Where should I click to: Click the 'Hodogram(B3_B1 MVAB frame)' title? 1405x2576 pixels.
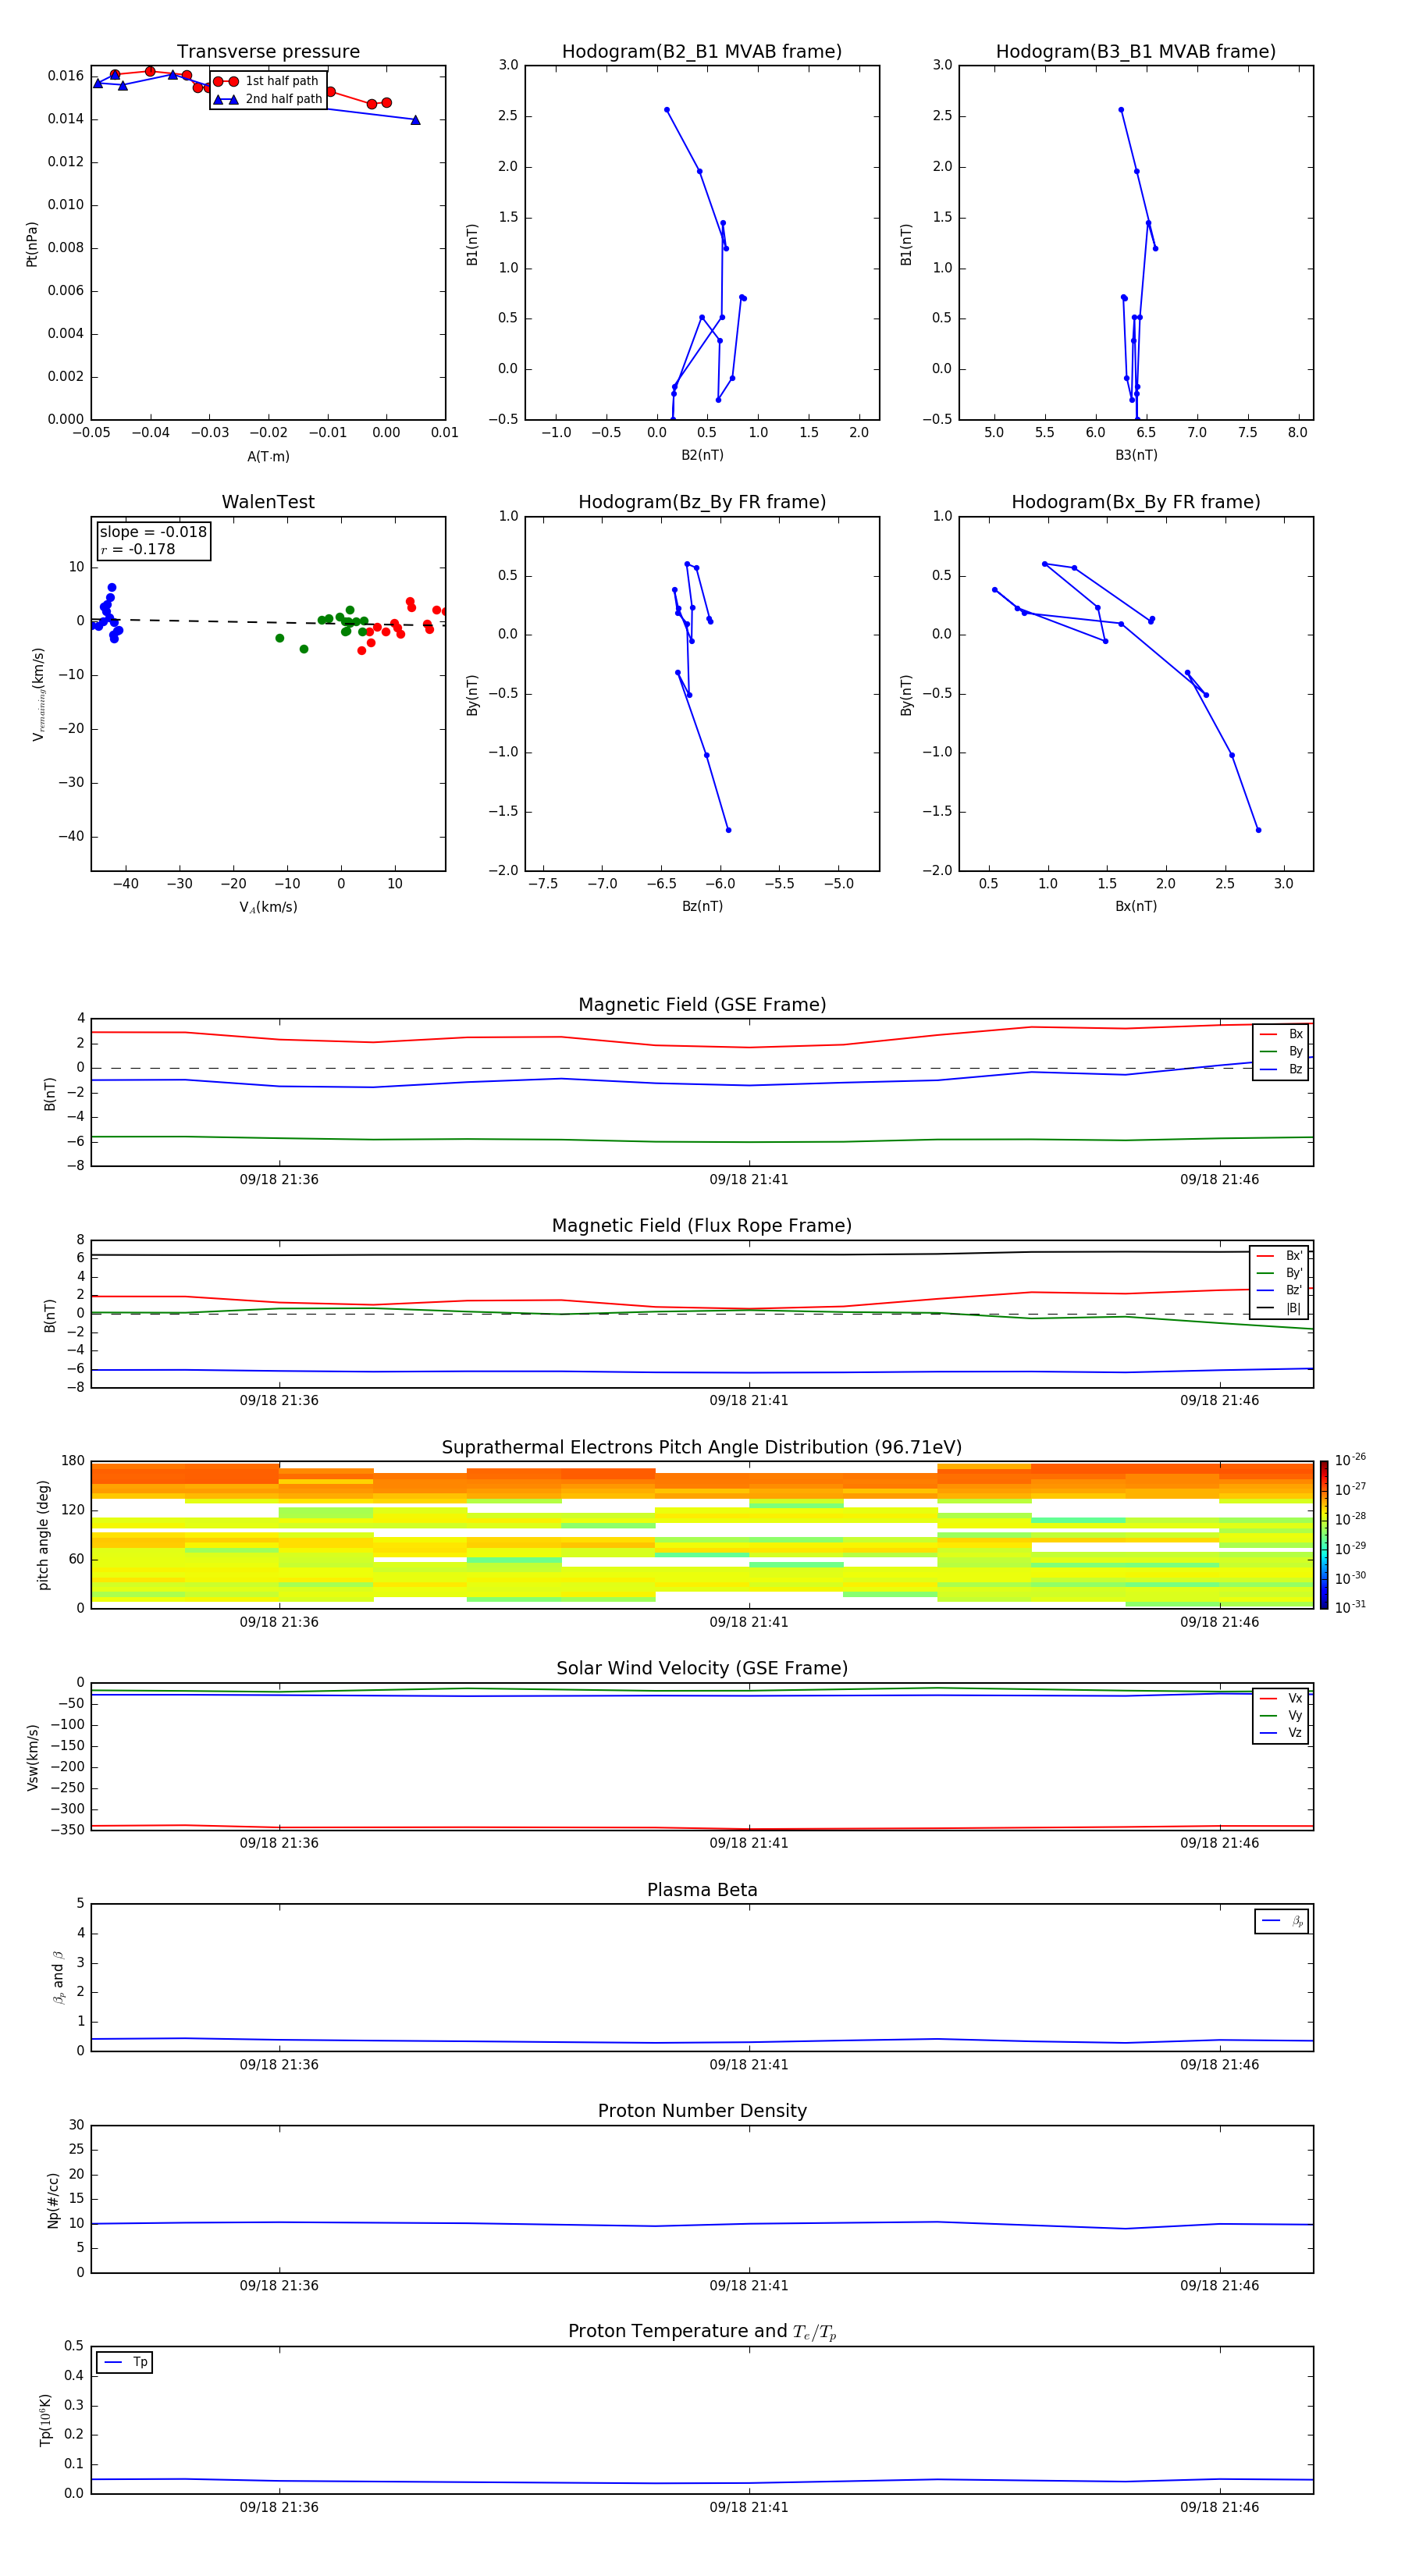click(1136, 52)
